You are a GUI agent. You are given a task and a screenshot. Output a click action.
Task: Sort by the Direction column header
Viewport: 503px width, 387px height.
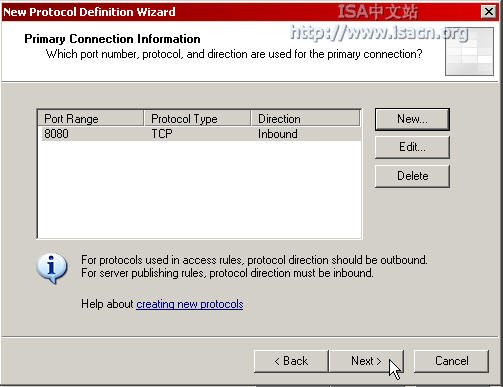(305, 119)
